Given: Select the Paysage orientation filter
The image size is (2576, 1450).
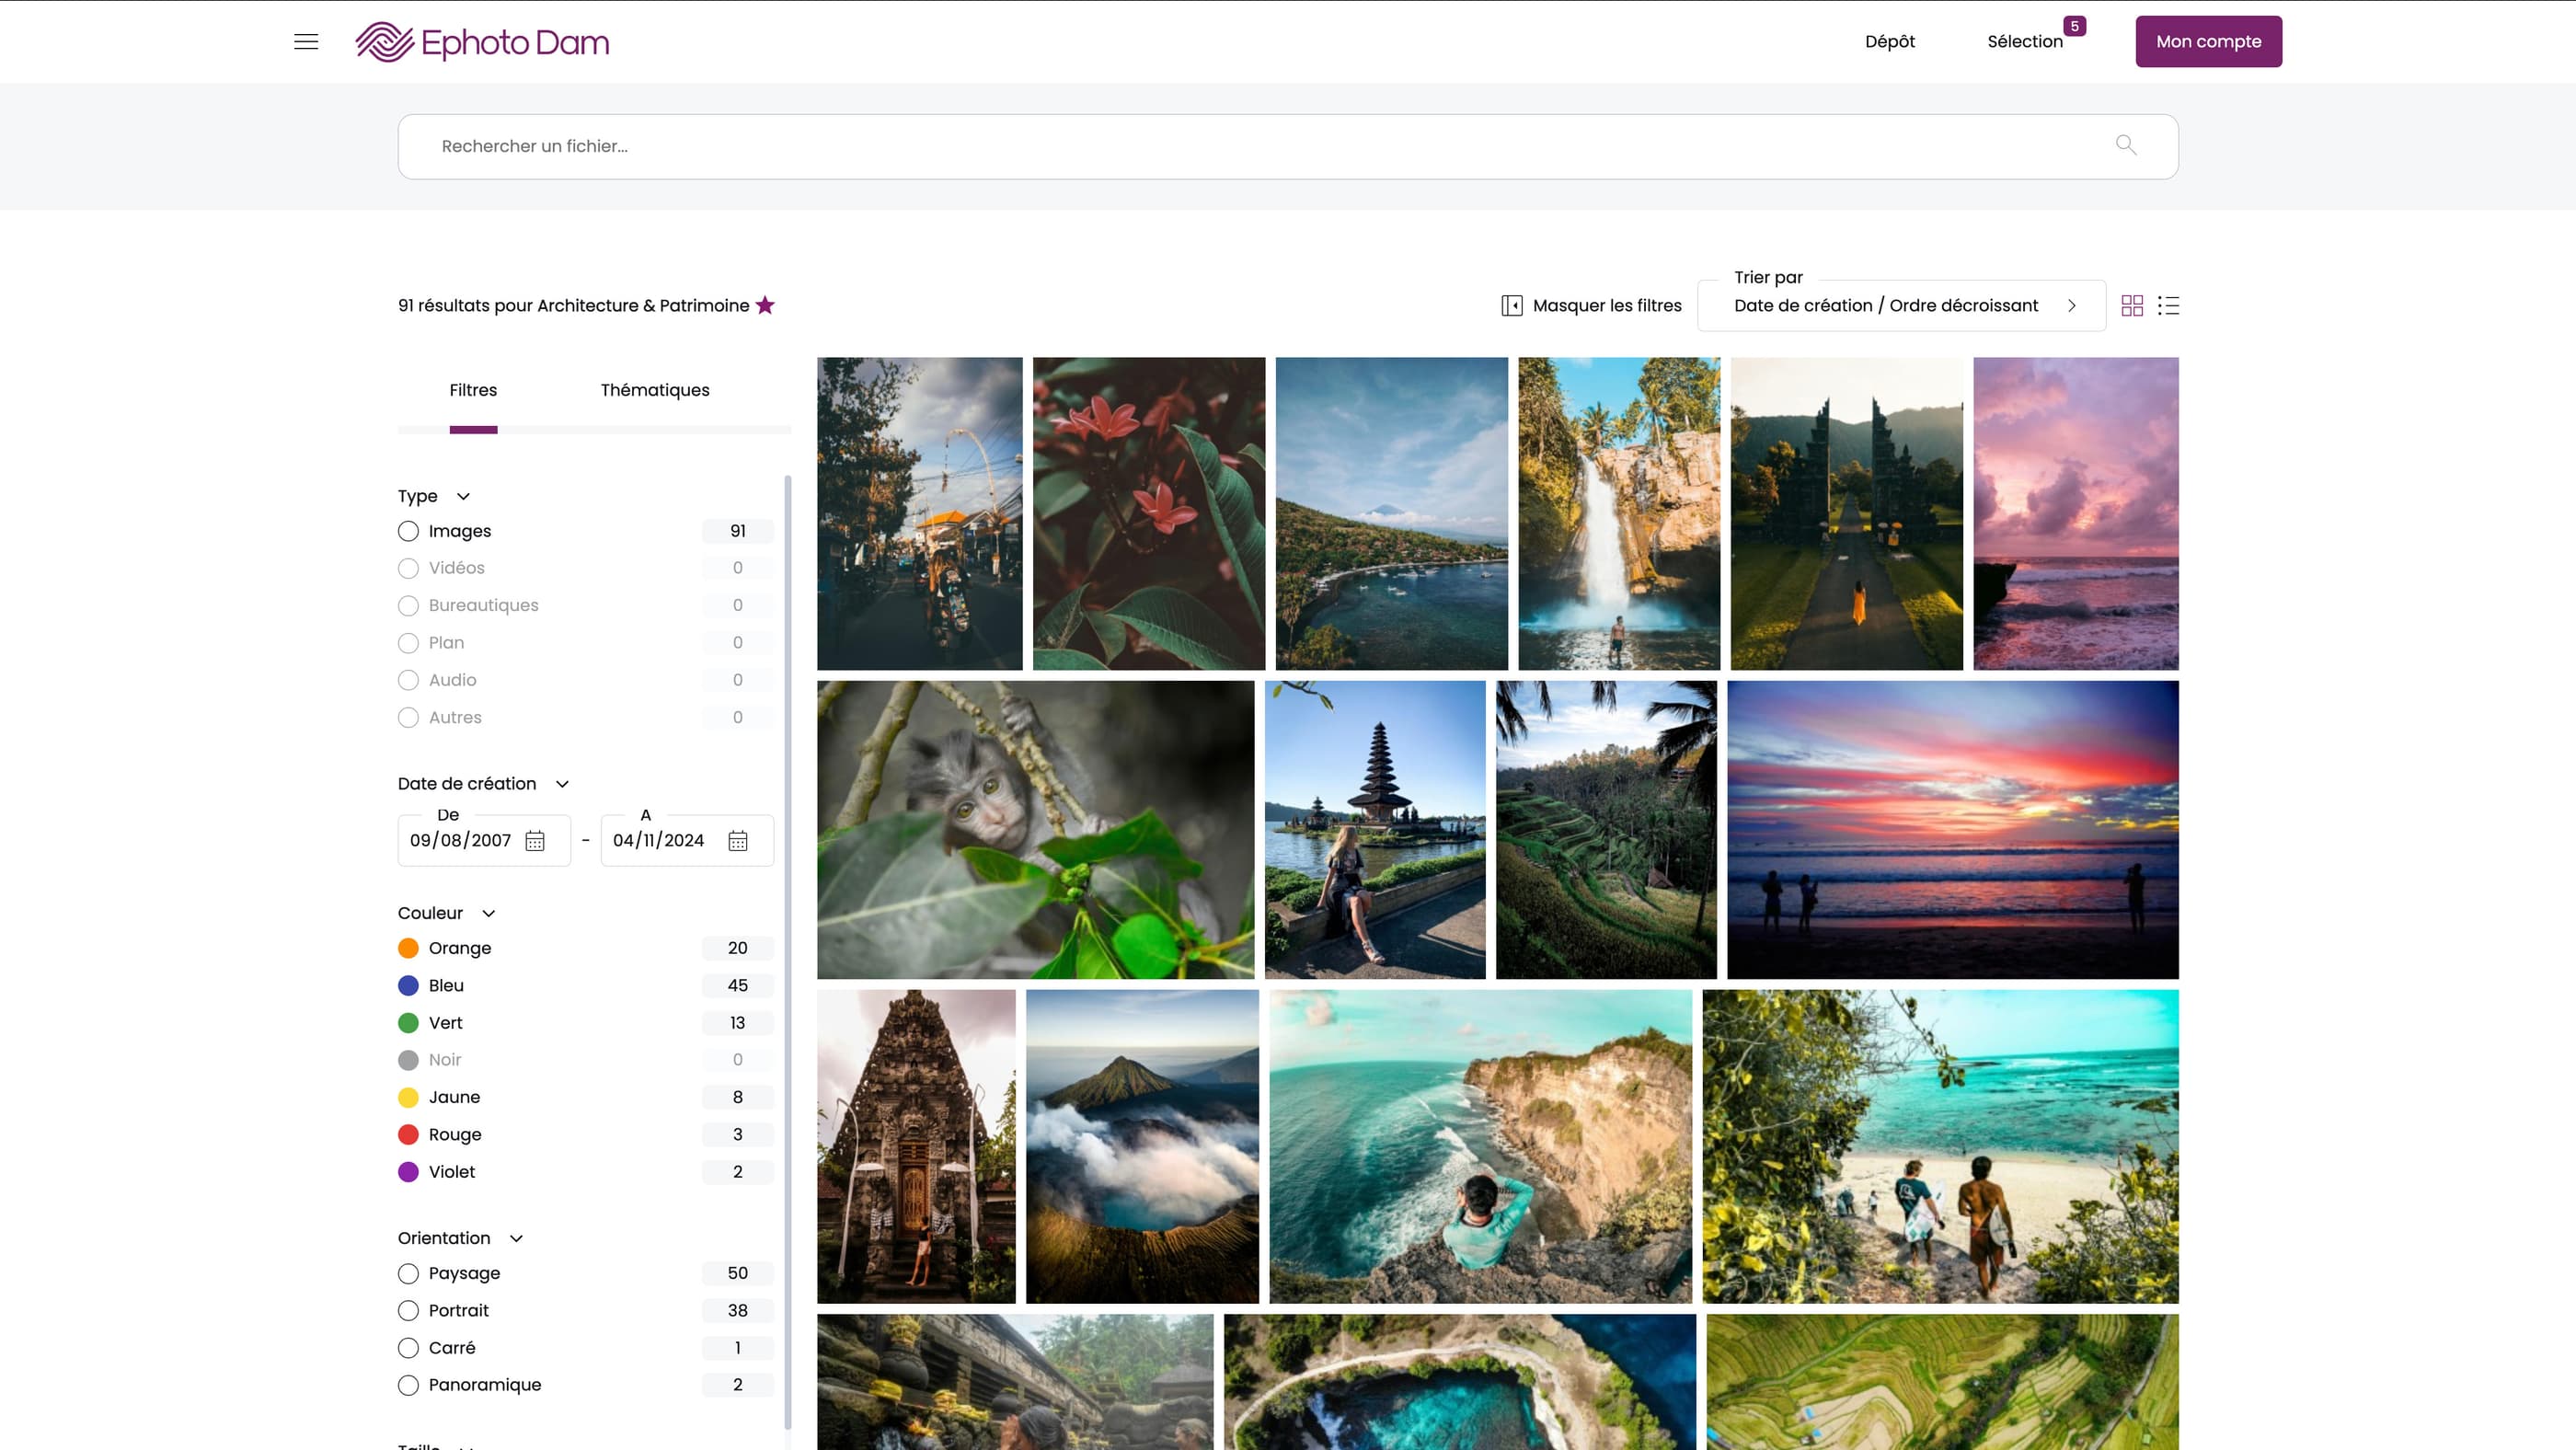Looking at the screenshot, I should coord(408,1273).
